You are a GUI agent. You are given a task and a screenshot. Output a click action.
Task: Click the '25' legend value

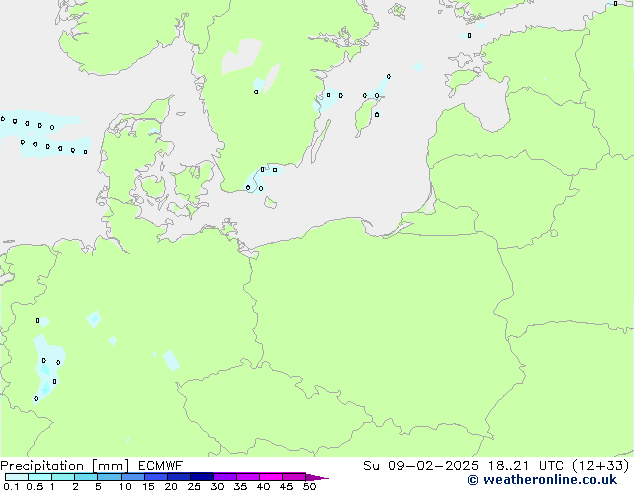click(x=194, y=486)
